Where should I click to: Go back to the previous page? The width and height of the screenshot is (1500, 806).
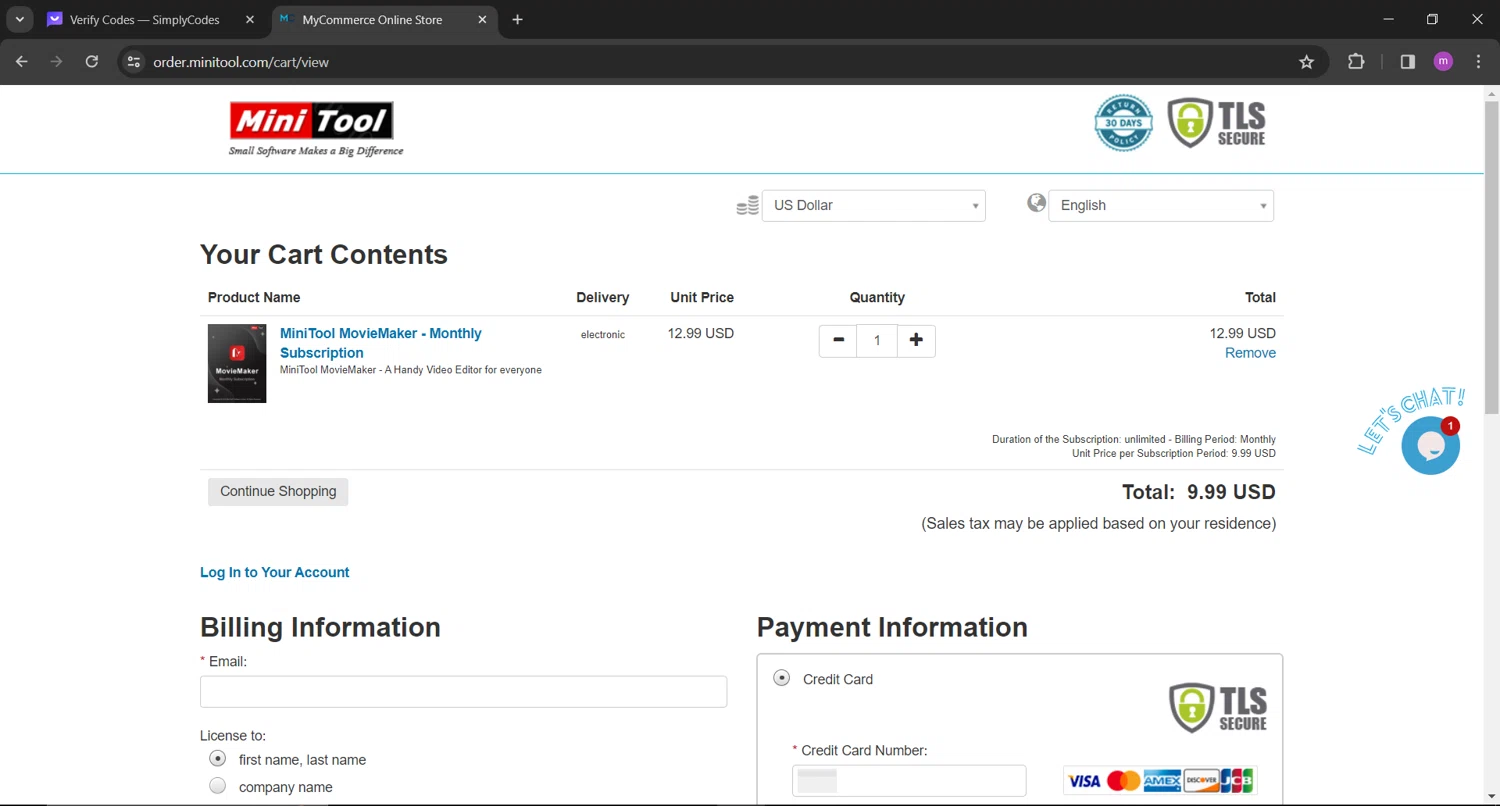(22, 62)
